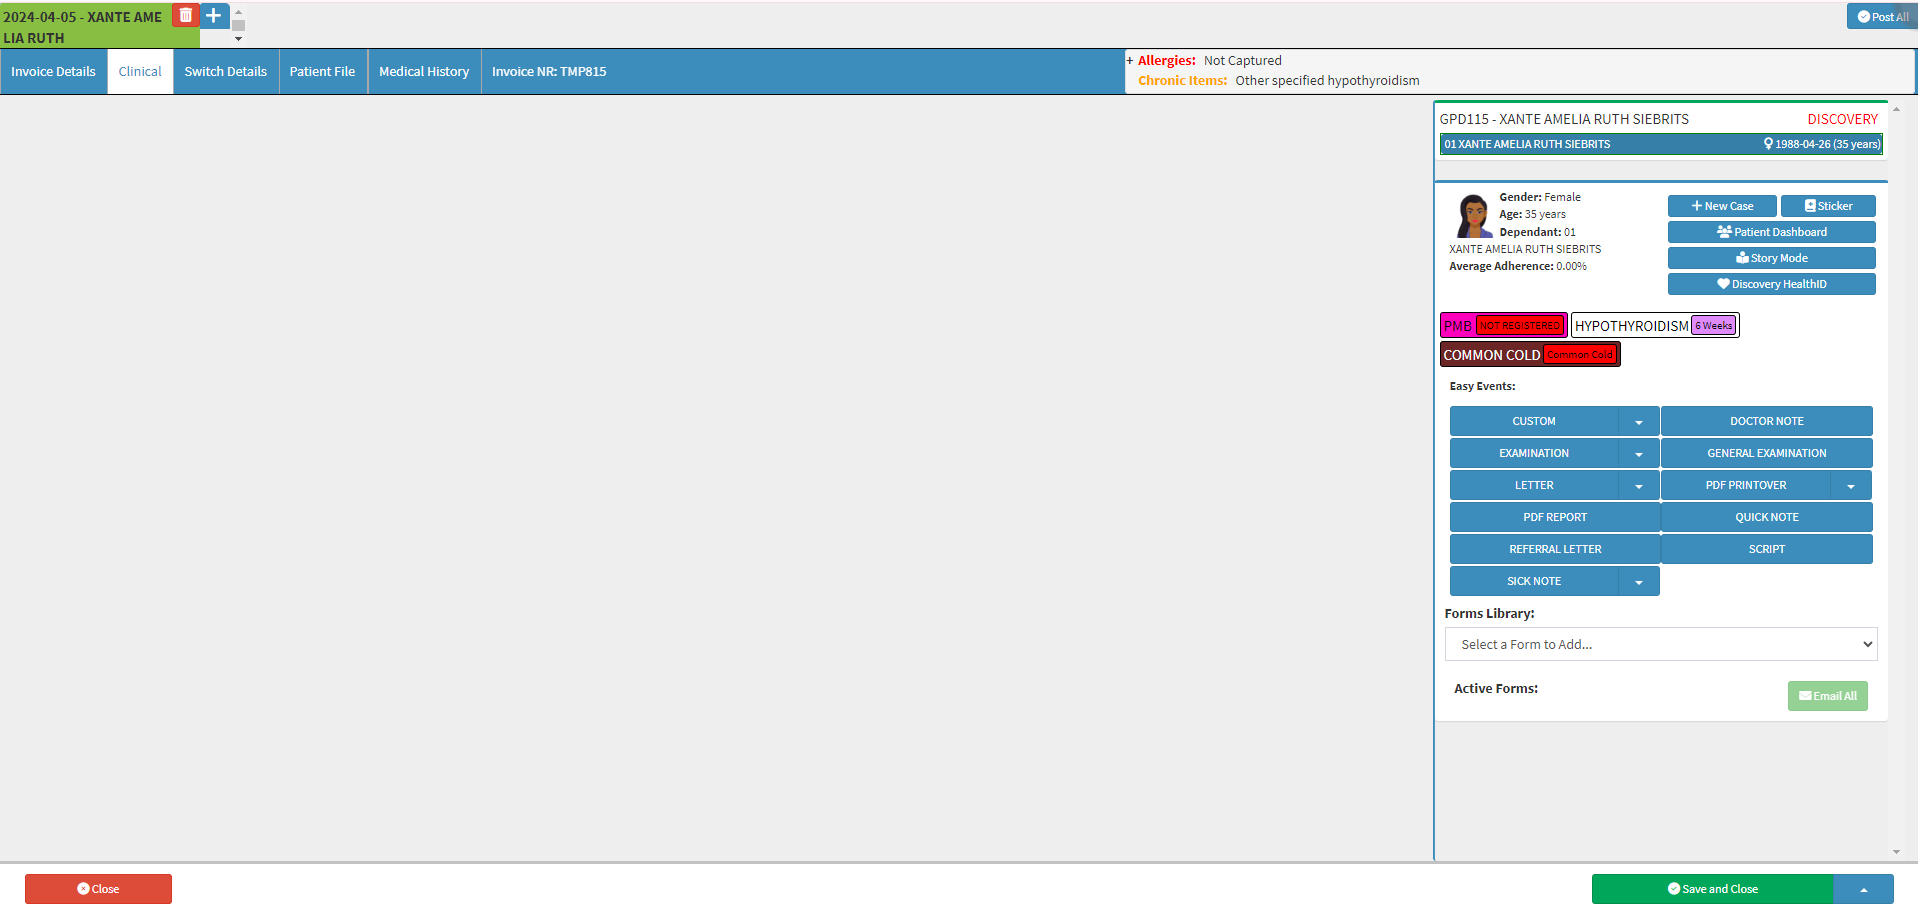Open the Select a Form to Add dropdown

click(x=1661, y=644)
